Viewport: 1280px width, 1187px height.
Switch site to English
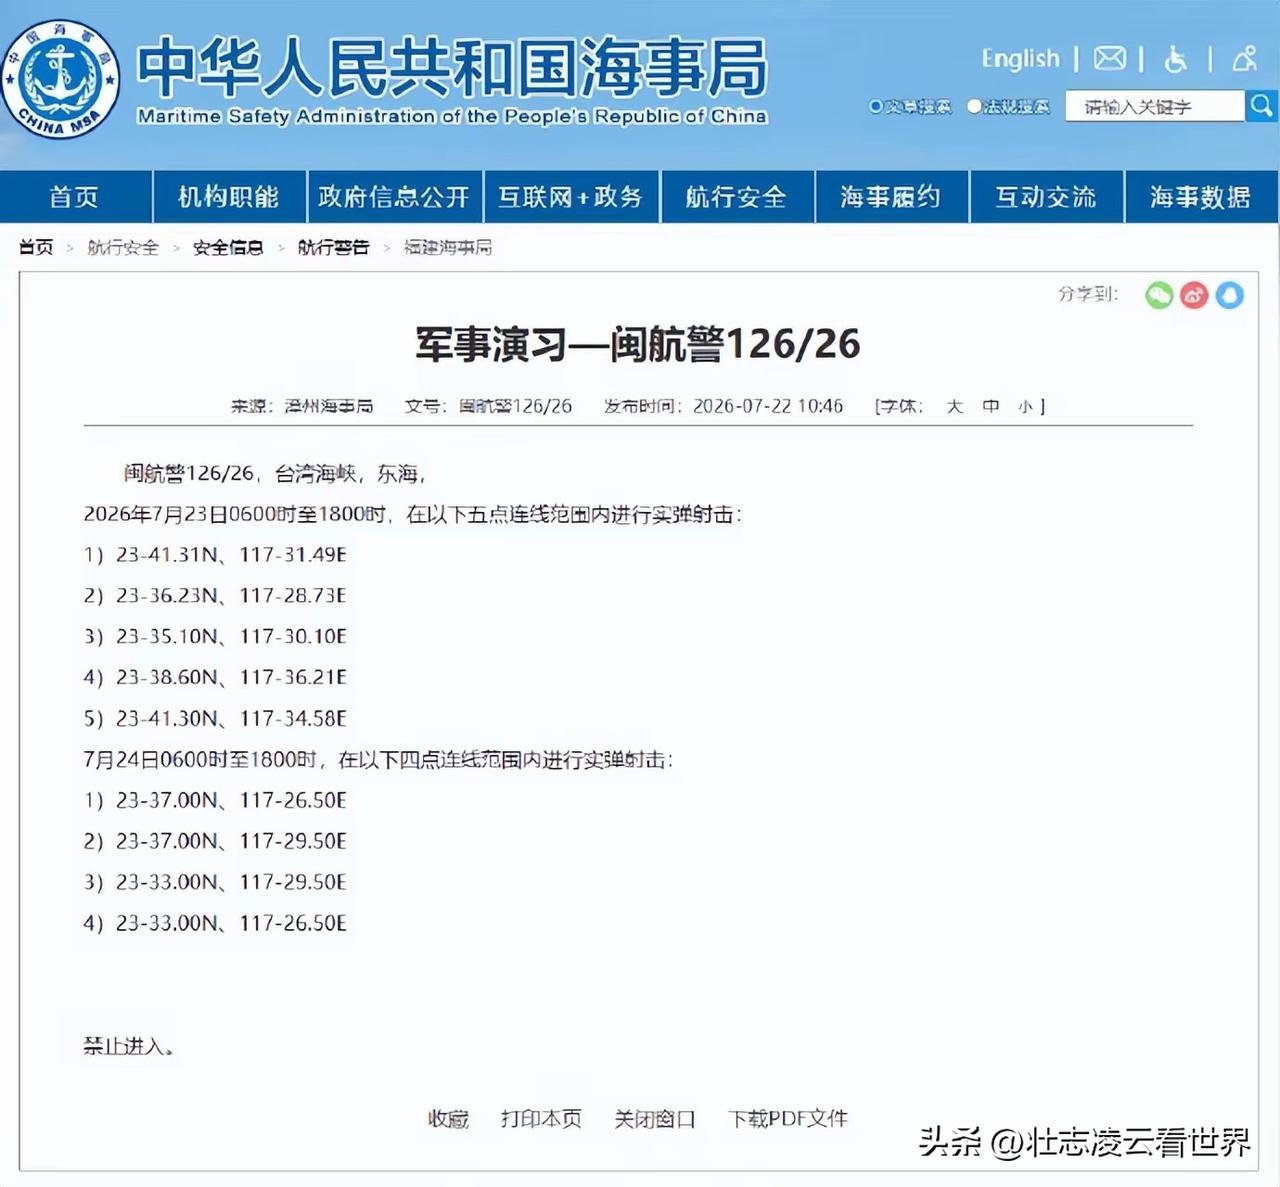1020,59
